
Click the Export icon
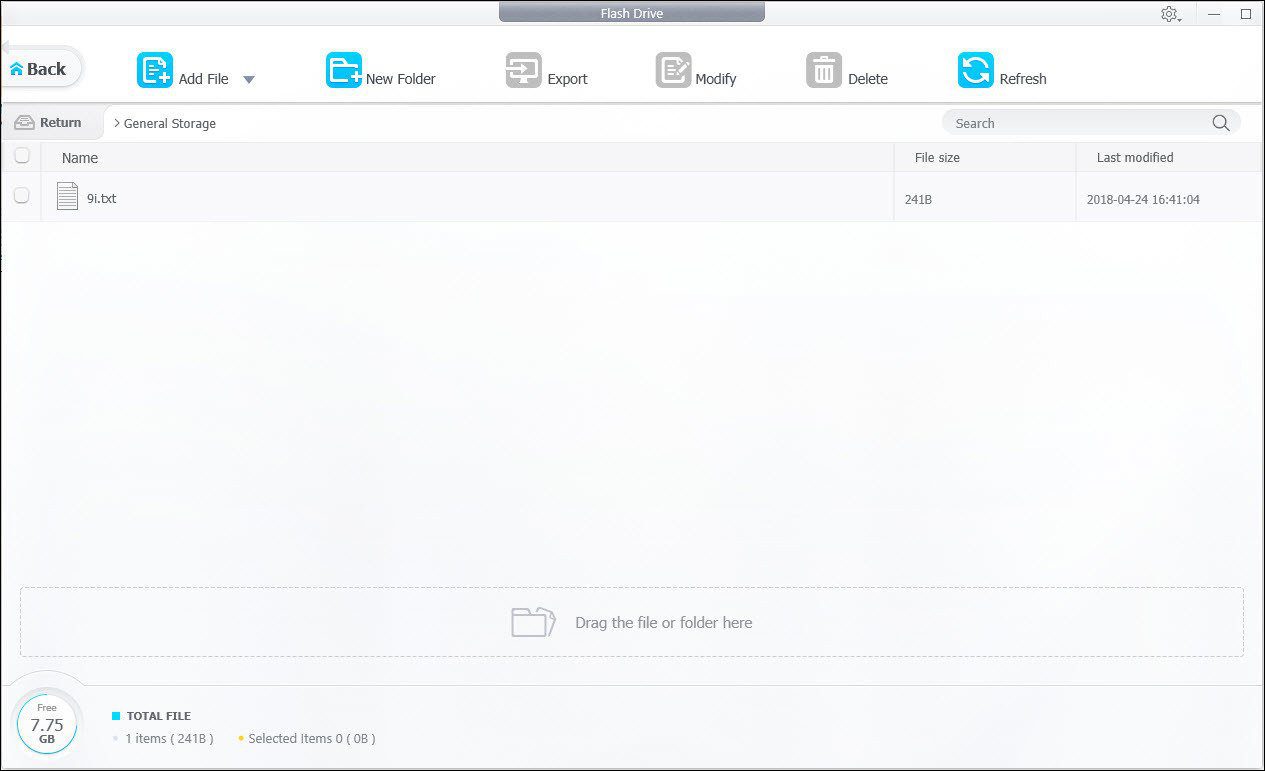tap(524, 70)
